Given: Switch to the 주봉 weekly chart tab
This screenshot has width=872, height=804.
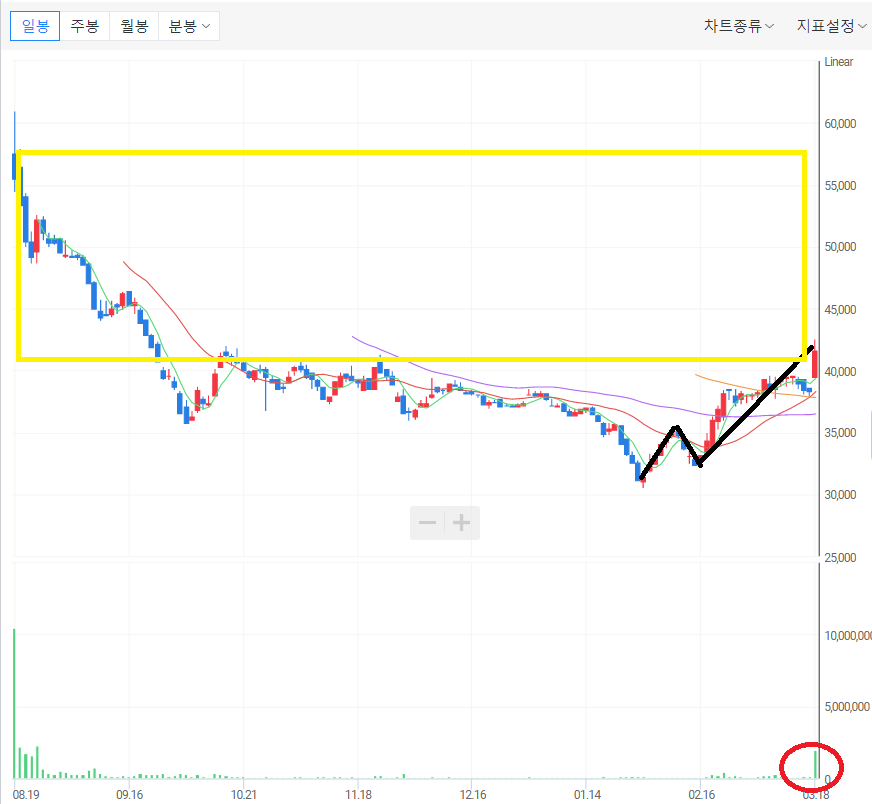Looking at the screenshot, I should pyautogui.click(x=85, y=26).
